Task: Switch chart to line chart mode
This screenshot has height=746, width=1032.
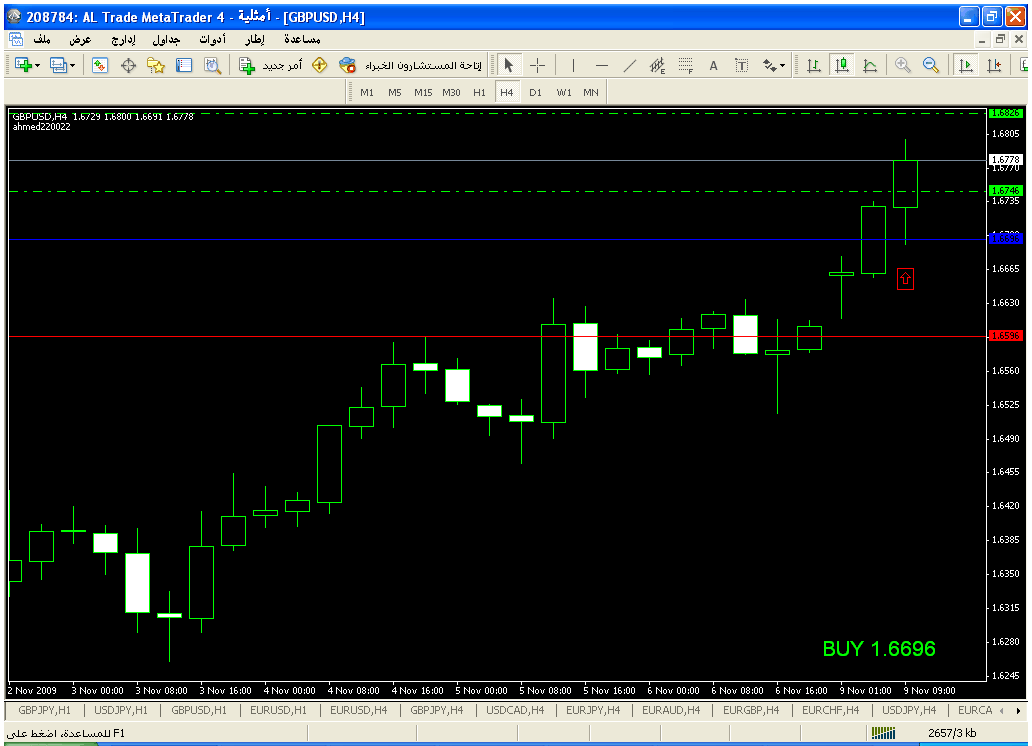Action: 870,65
